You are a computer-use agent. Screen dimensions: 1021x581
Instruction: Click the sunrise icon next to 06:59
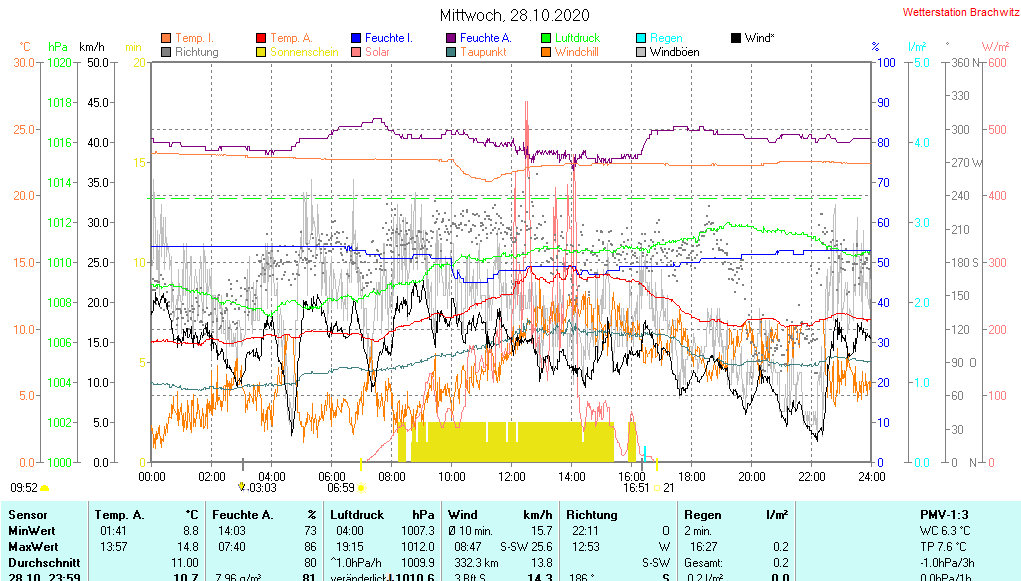[x=360, y=488]
